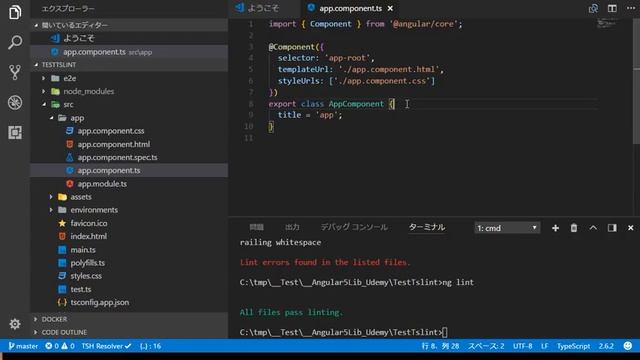Add a new terminal with plus icon
Viewport: 640px width, 360px height.
pyautogui.click(x=555, y=228)
